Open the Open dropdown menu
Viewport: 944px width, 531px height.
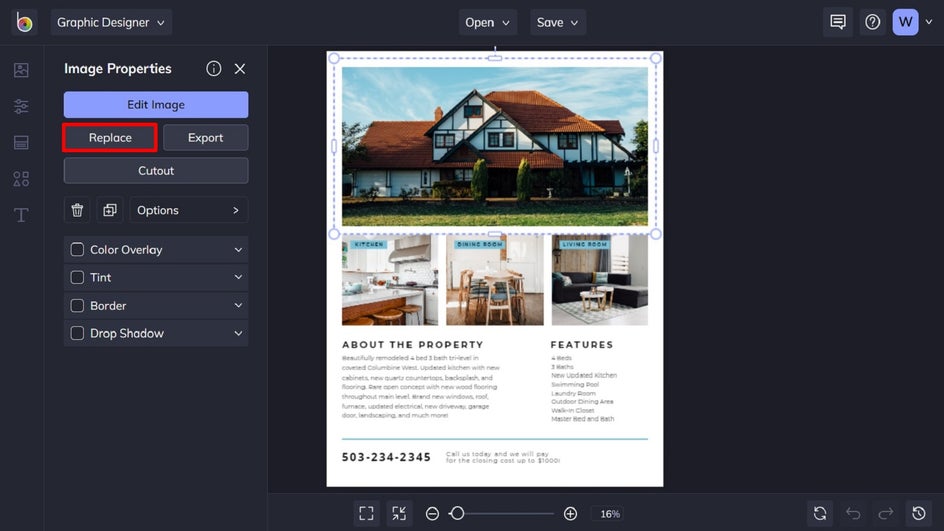click(x=488, y=22)
